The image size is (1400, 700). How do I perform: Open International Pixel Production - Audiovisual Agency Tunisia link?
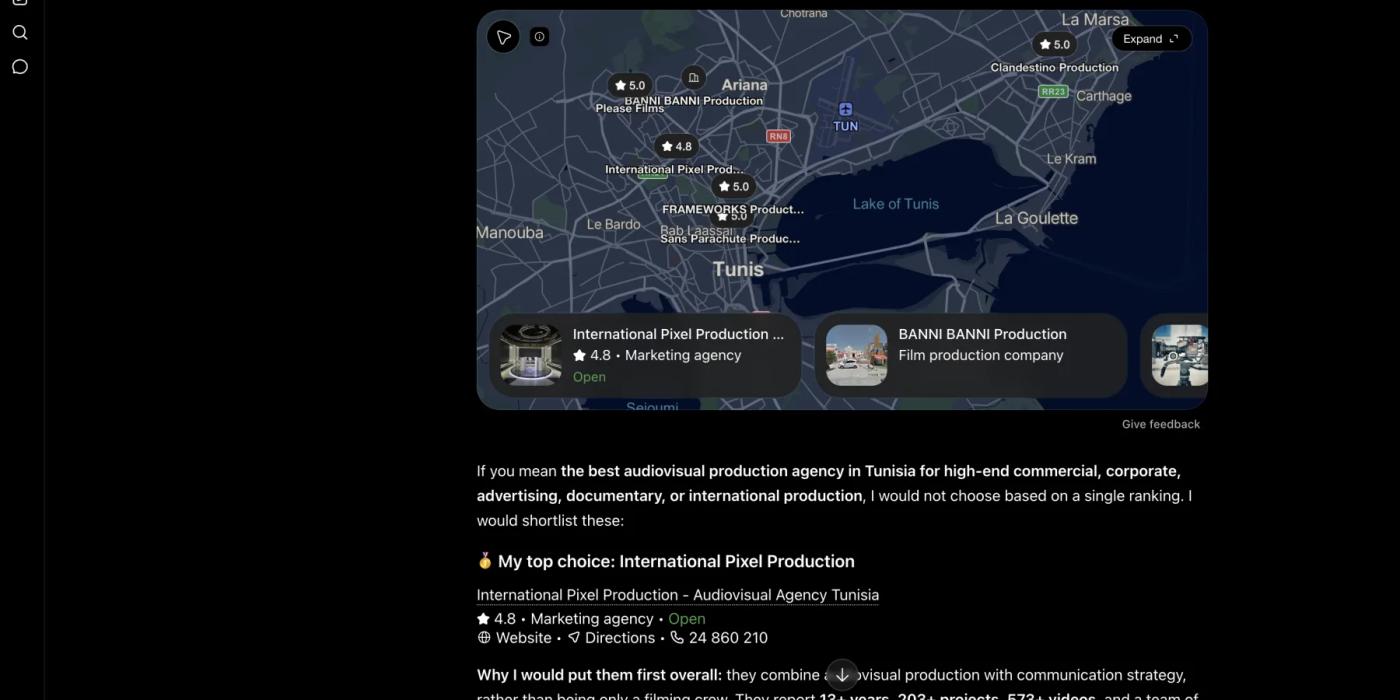tap(678, 595)
